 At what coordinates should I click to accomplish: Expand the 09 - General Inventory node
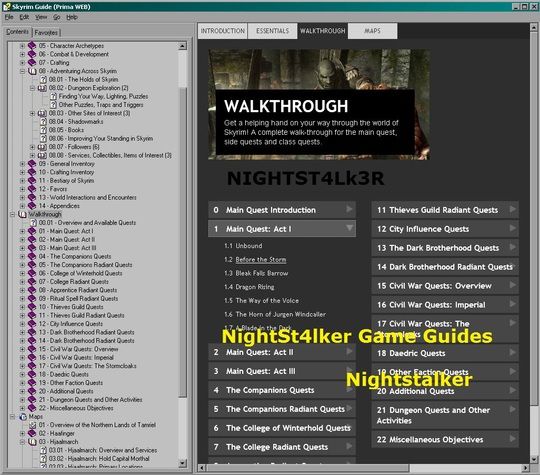pos(22,164)
